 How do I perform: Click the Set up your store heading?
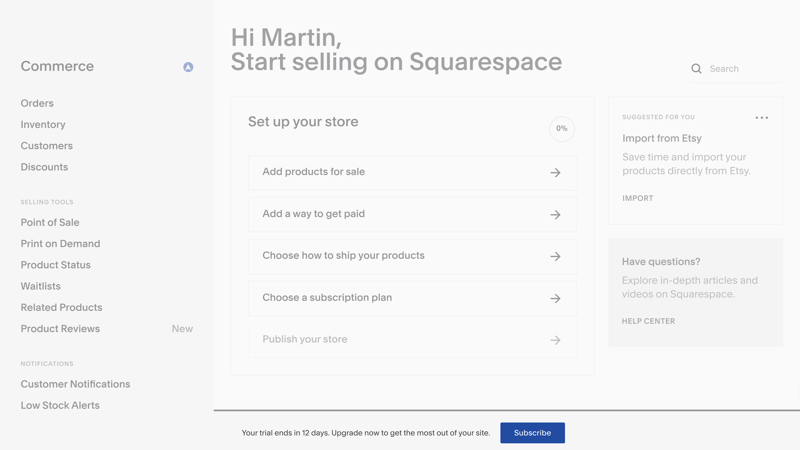tap(303, 122)
